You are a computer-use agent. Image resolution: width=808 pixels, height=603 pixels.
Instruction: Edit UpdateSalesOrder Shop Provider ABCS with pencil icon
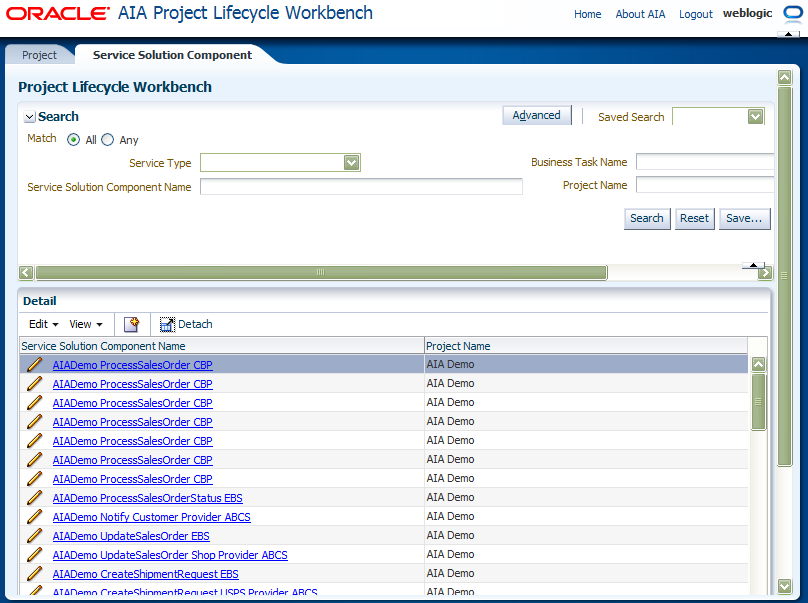[x=35, y=555]
